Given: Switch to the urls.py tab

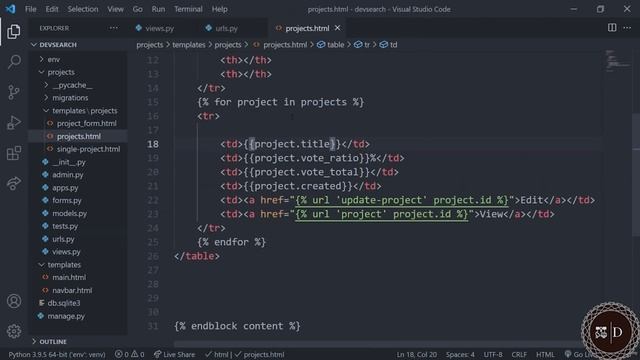Looking at the screenshot, I should [x=226, y=28].
